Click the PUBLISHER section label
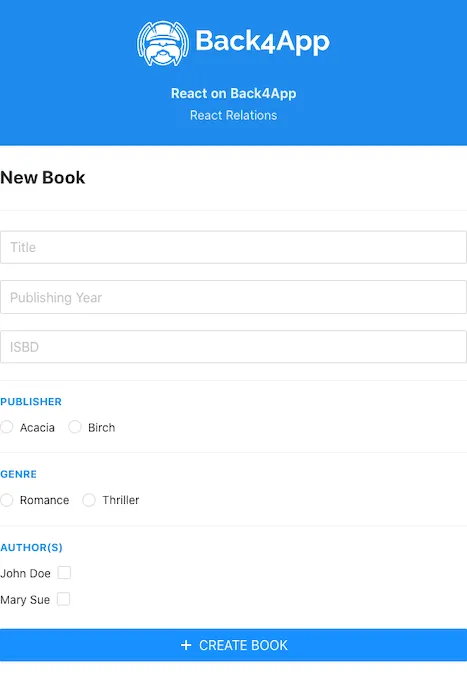Viewport: 467px width, 678px height. [x=31, y=402]
